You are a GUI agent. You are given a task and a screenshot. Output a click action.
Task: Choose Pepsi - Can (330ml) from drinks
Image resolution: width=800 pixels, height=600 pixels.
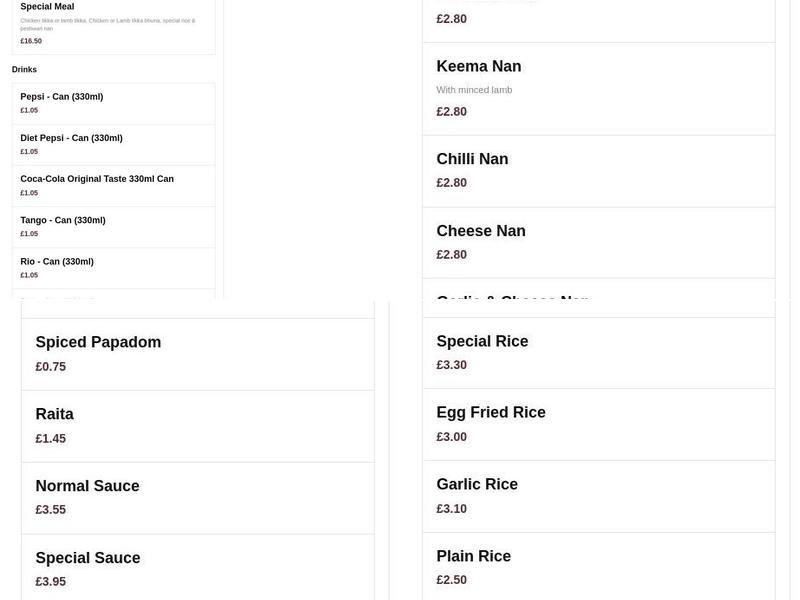[x=113, y=103]
